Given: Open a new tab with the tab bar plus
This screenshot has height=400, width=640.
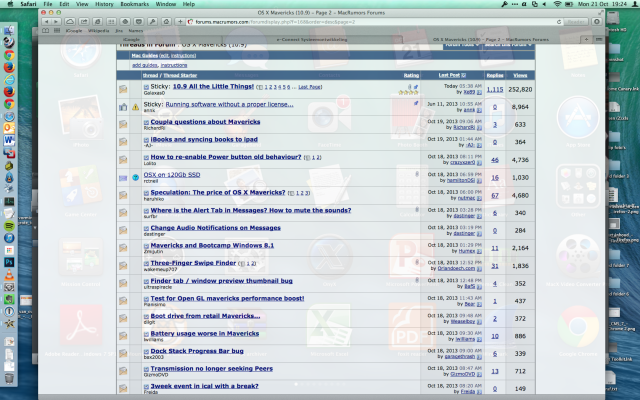Looking at the screenshot, I should click(586, 40).
